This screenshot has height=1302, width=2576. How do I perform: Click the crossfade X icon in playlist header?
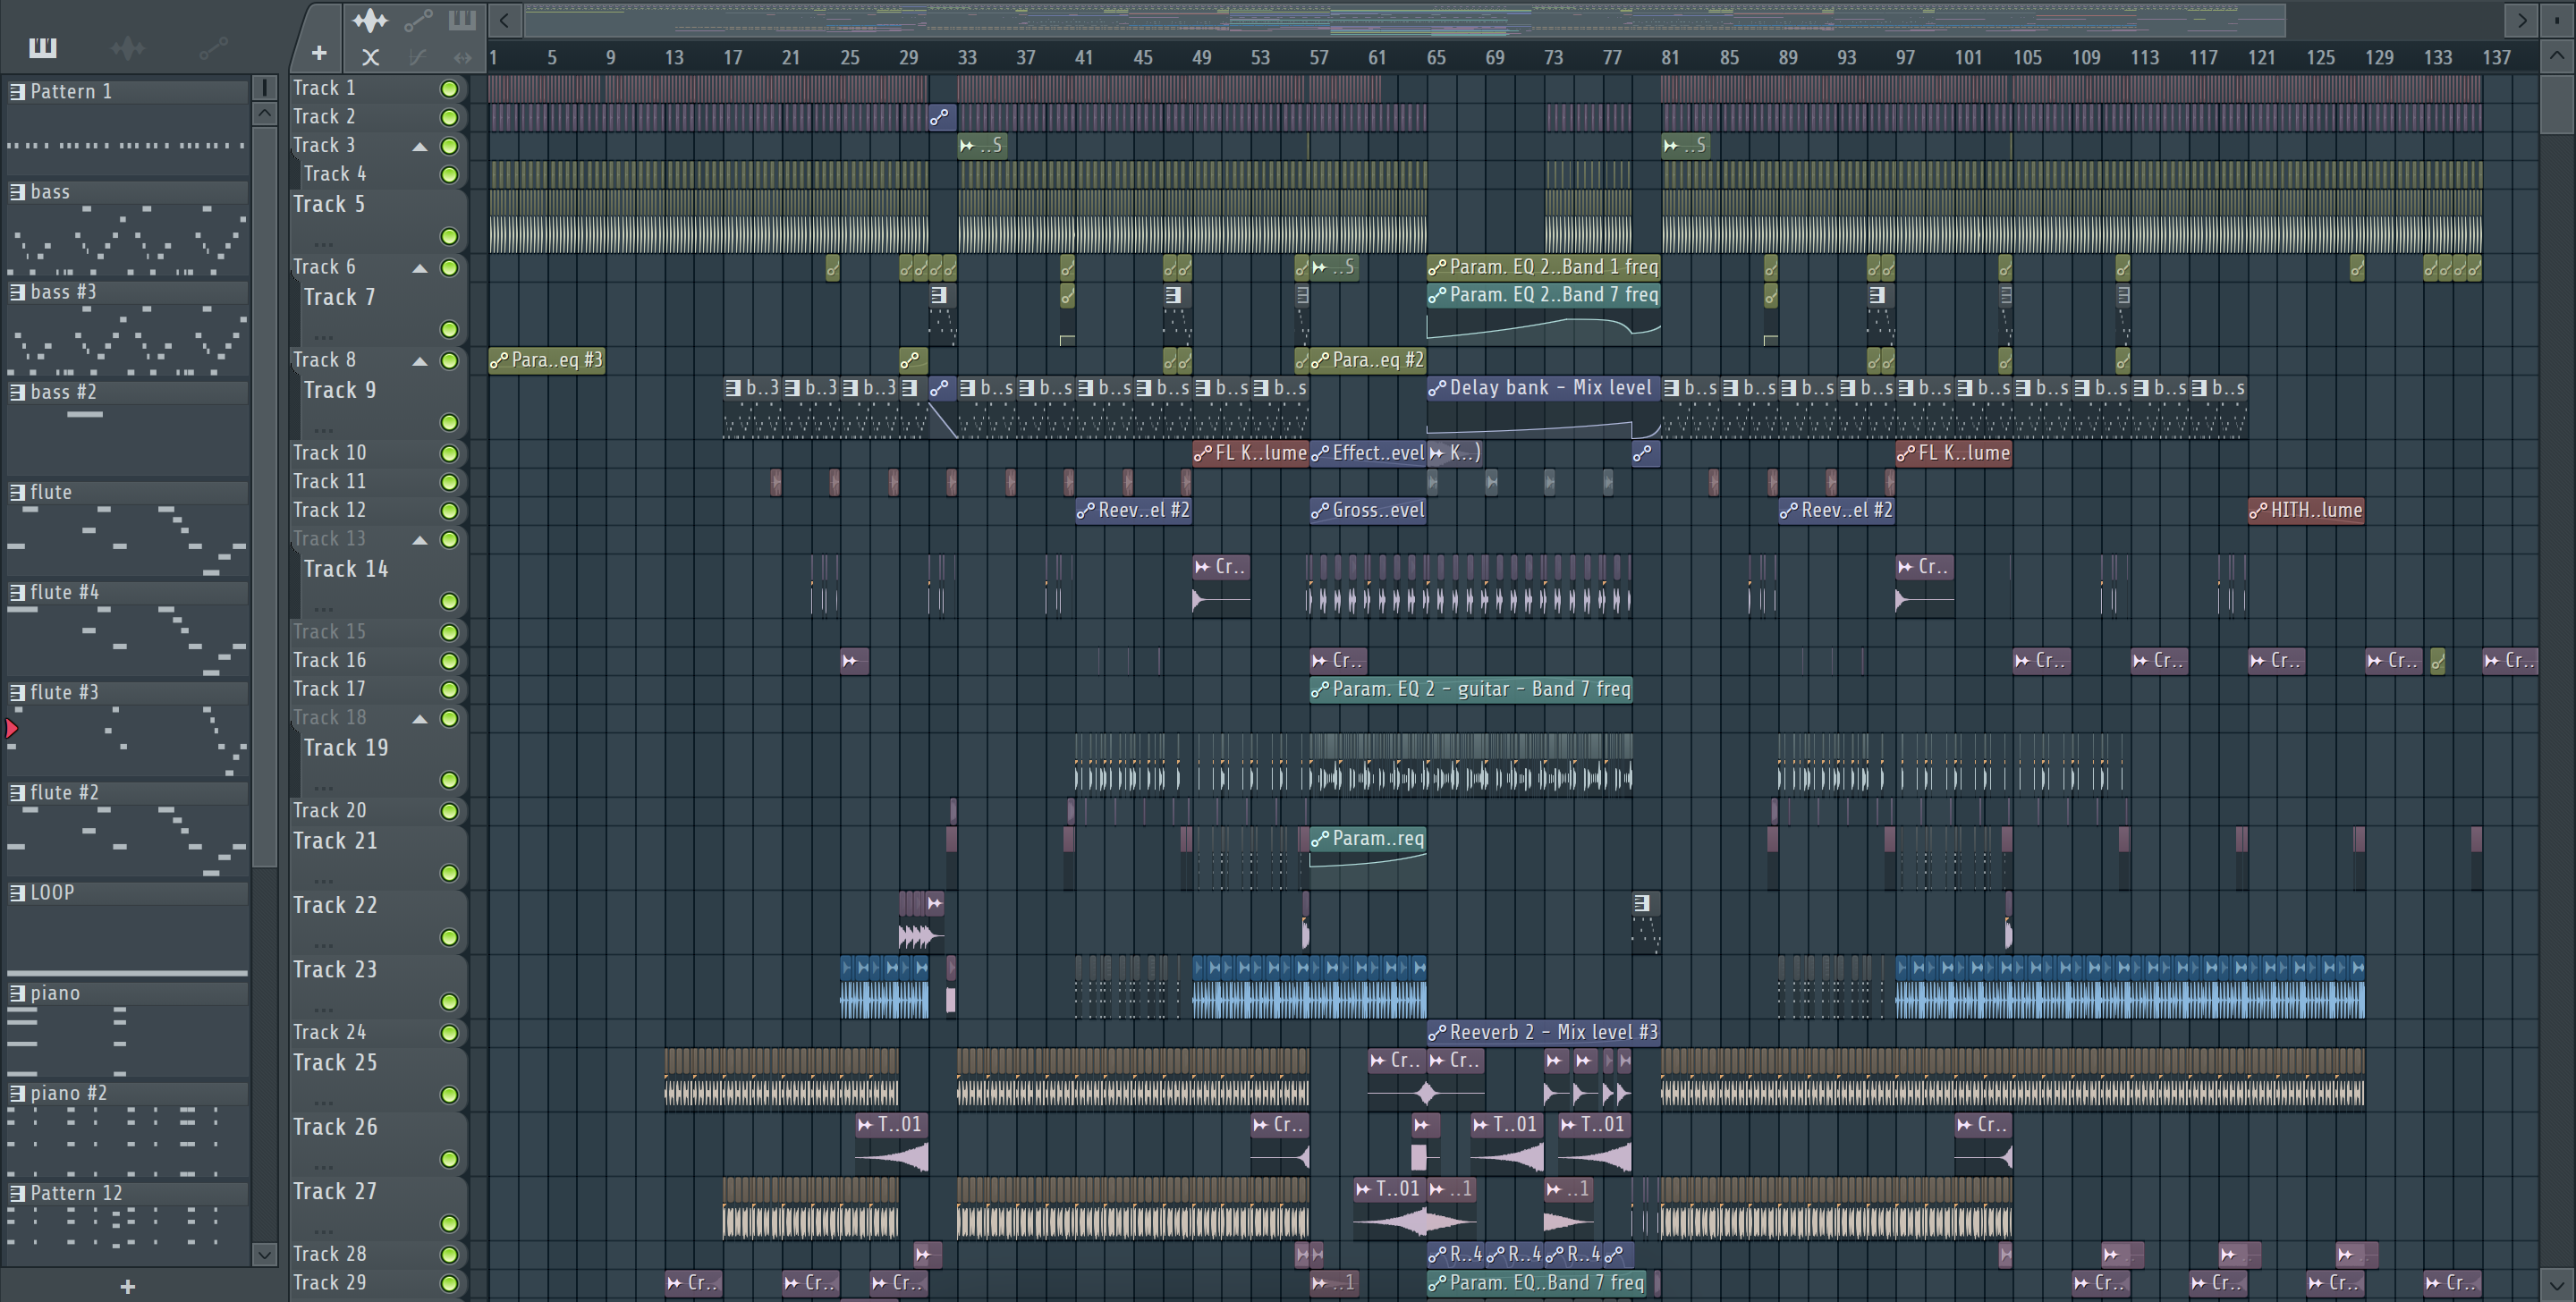click(370, 57)
